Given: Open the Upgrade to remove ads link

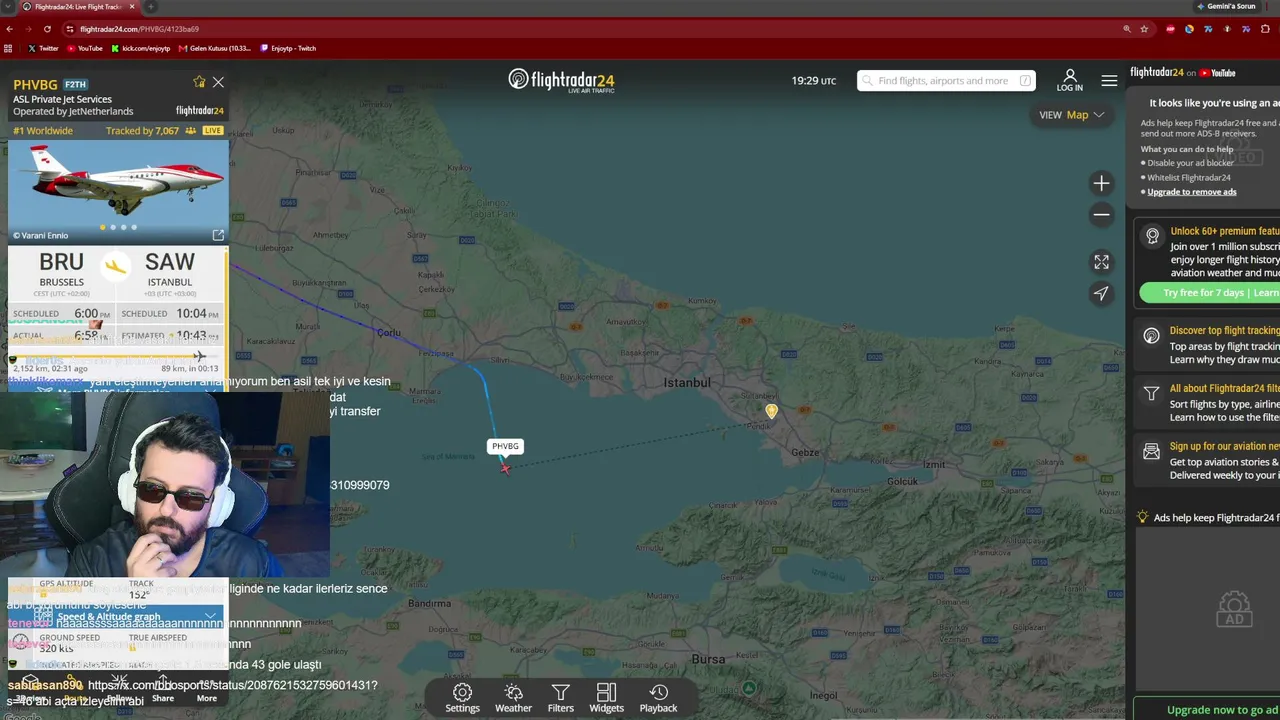Looking at the screenshot, I should pyautogui.click(x=1192, y=192).
